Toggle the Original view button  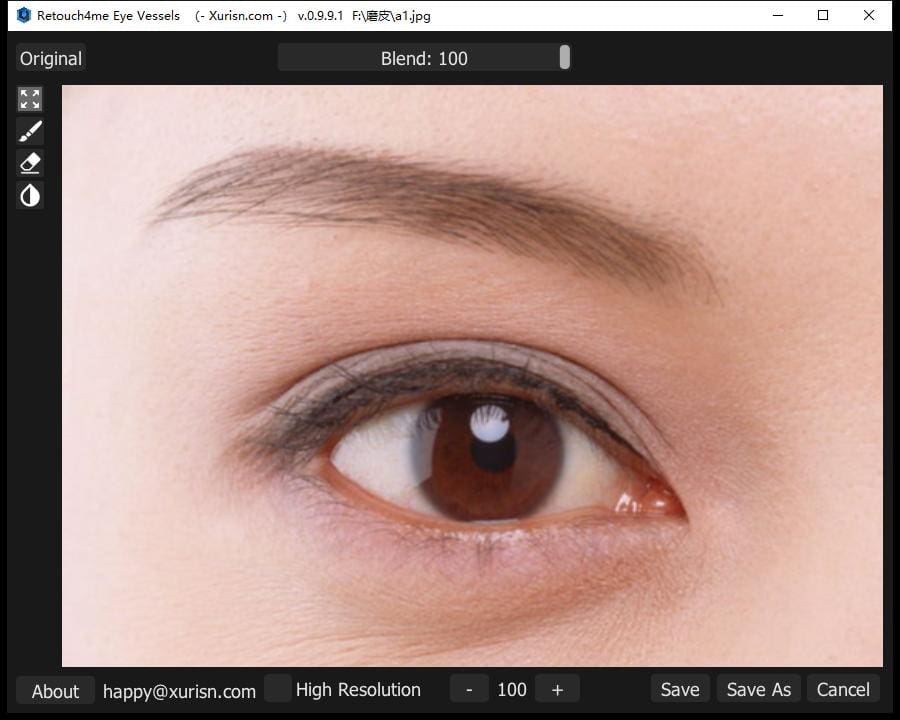tap(51, 58)
